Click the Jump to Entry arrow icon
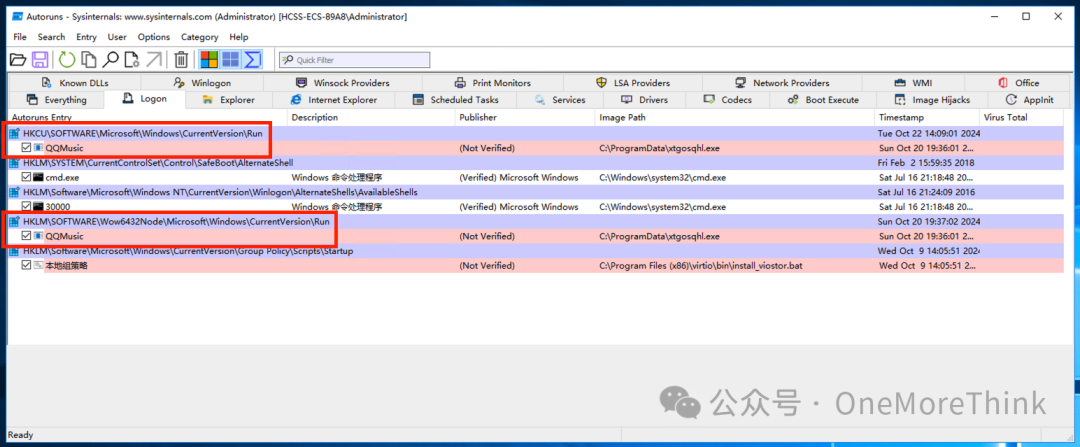The width and height of the screenshot is (1080, 447). point(153,60)
